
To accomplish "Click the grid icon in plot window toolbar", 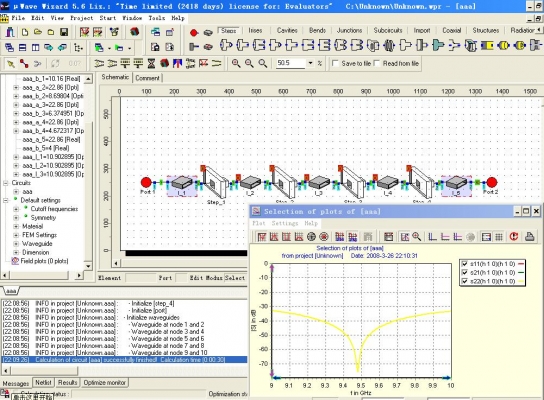I will click(499, 237).
